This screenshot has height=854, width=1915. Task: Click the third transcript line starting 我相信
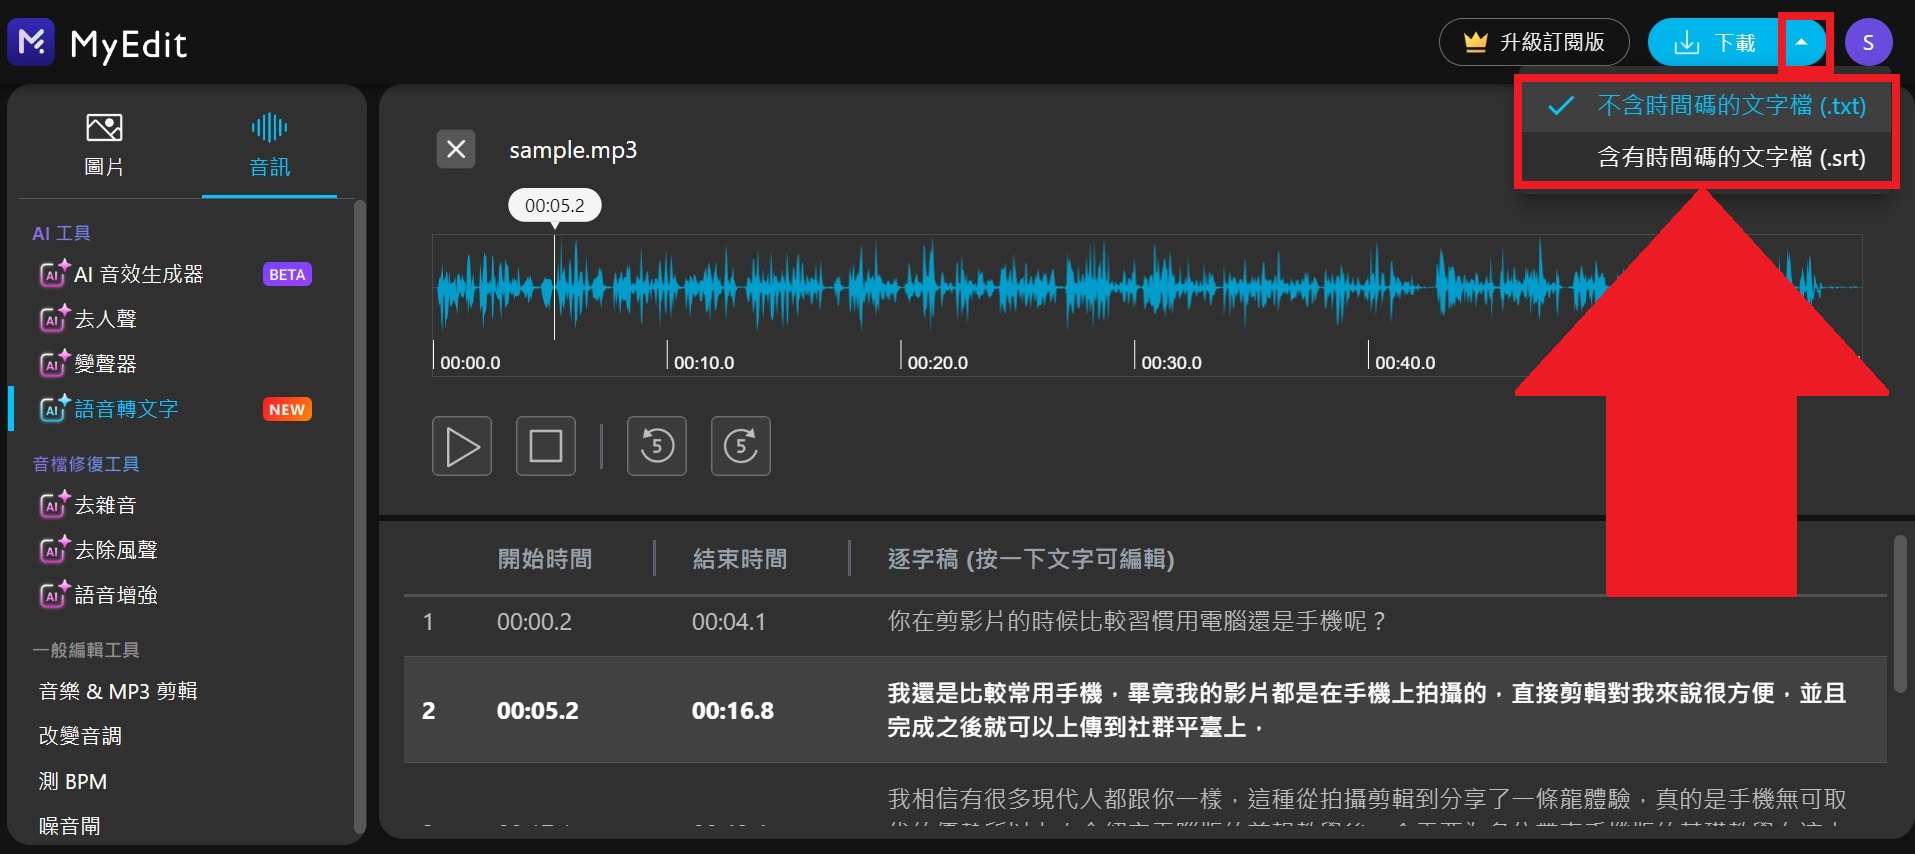(x=1366, y=800)
